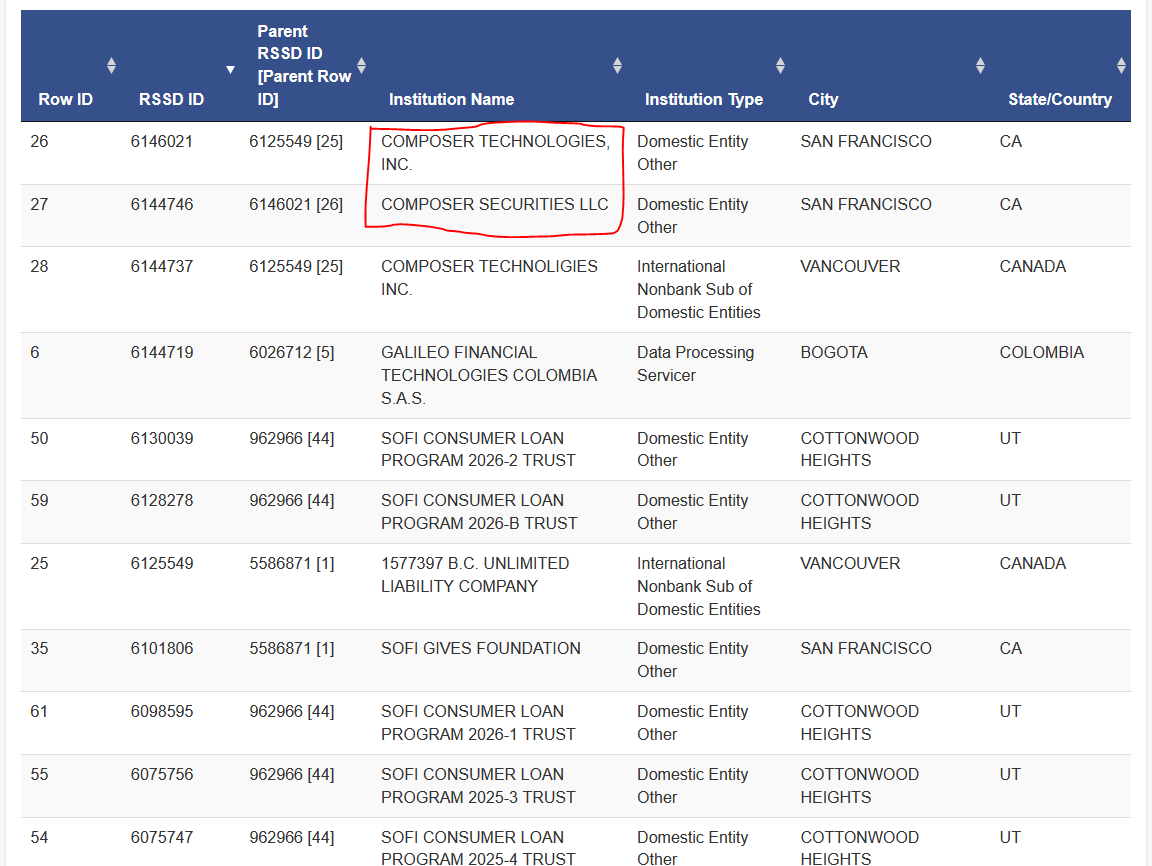
Task: Click the Institution Name column header
Action: 451,99
